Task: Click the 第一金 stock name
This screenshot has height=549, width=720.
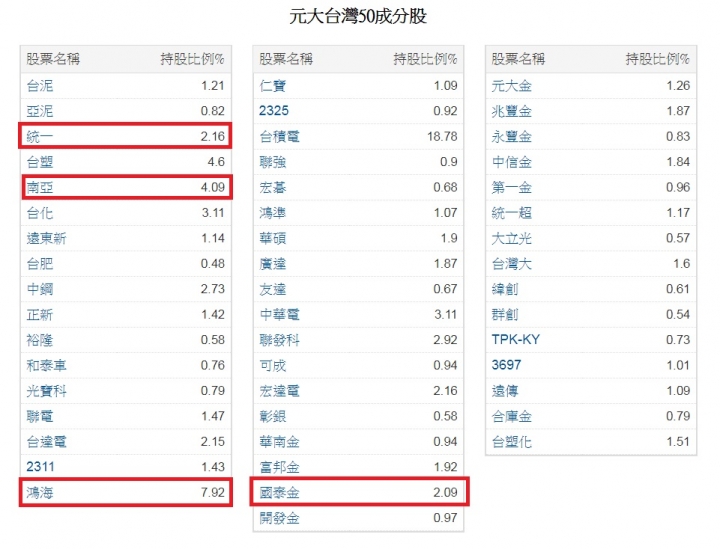Action: (512, 187)
